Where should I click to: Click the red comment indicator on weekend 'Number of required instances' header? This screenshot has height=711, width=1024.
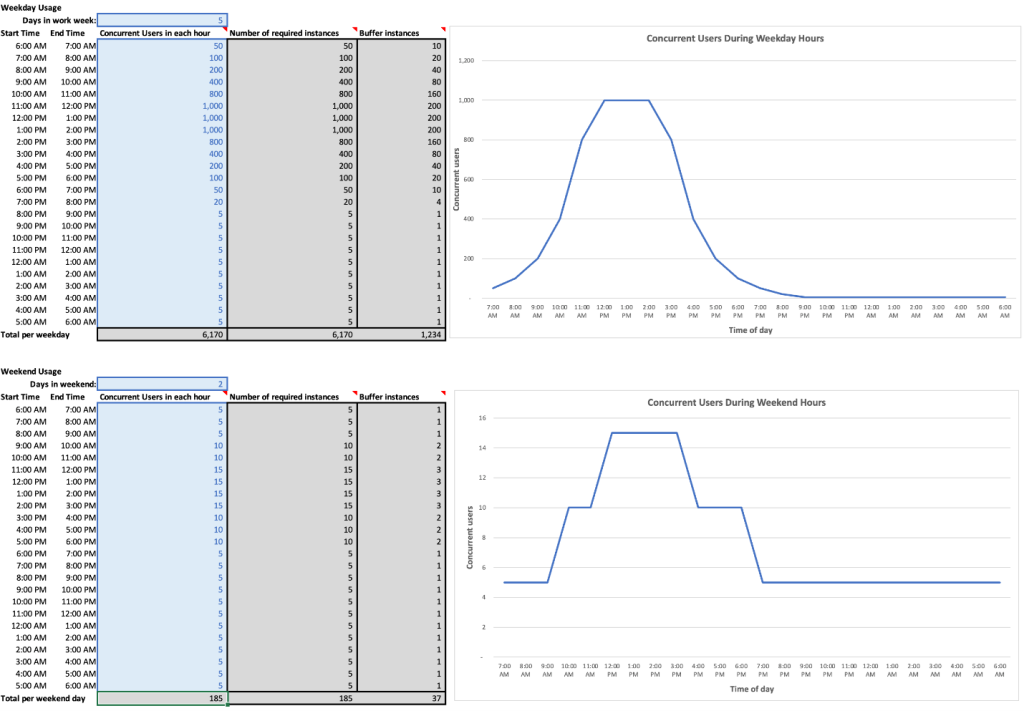pos(354,393)
